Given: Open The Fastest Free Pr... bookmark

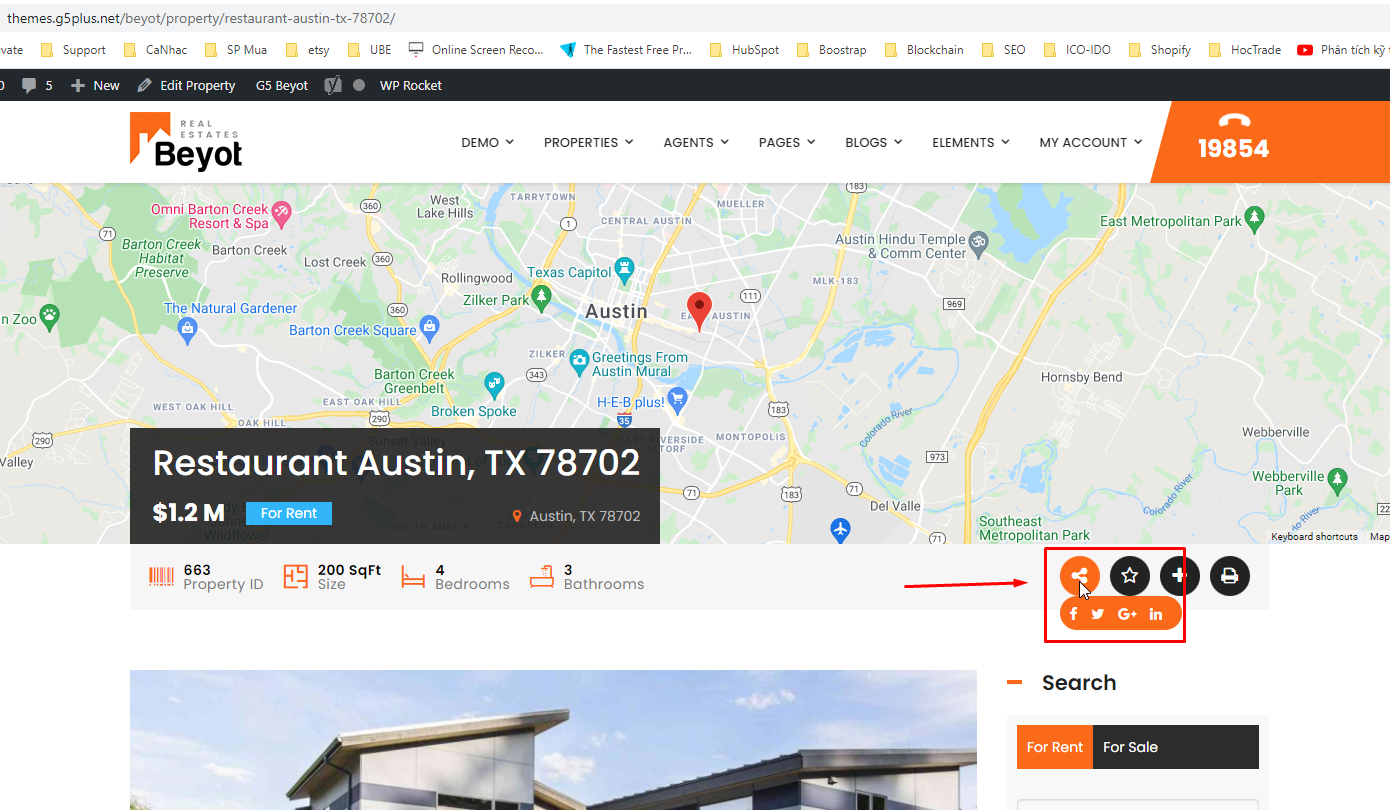Looking at the screenshot, I should click(x=626, y=49).
